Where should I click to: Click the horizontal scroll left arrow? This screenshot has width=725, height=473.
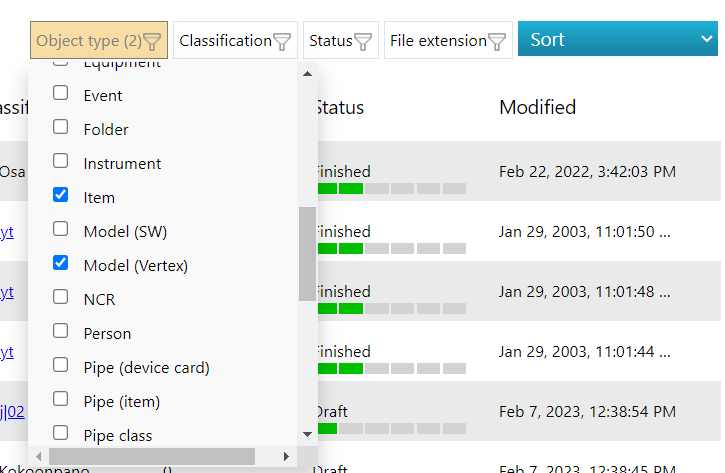tap(37, 456)
